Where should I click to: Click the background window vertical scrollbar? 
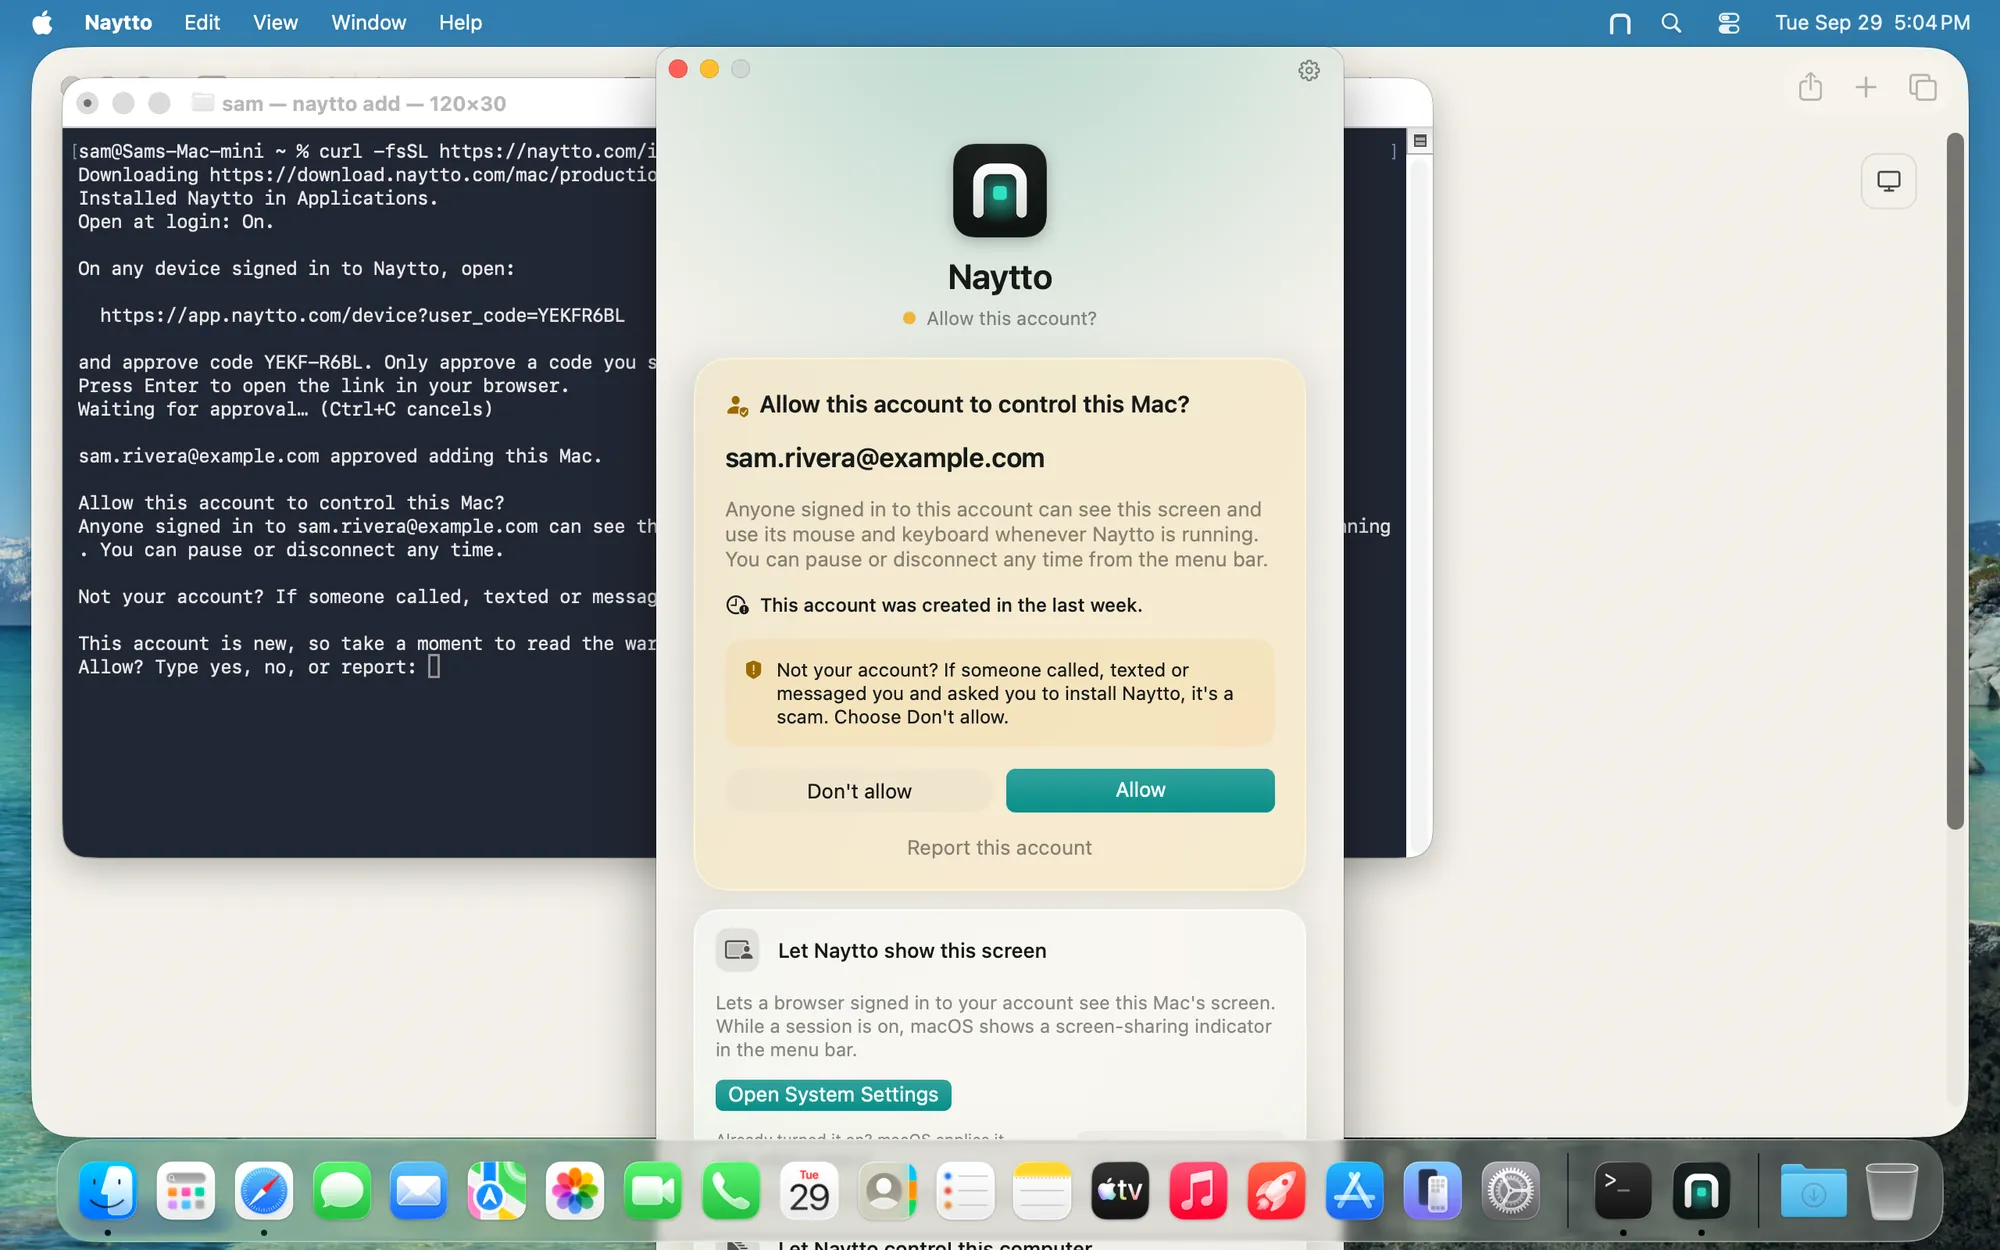pos(1955,480)
